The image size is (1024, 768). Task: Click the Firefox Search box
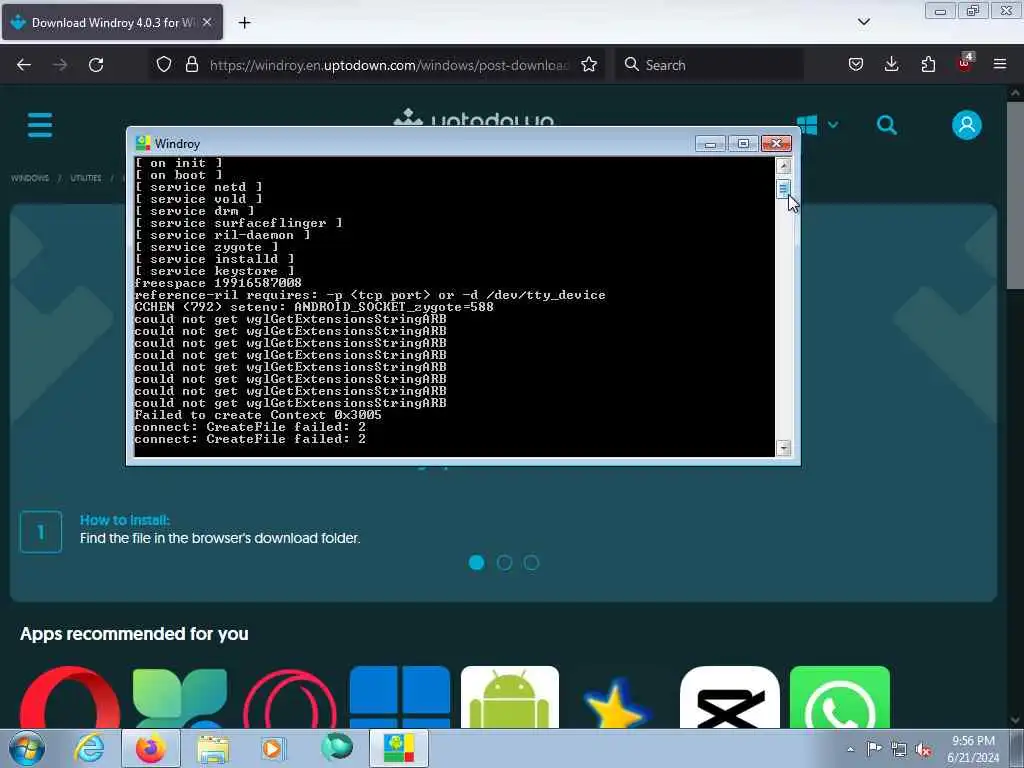[x=709, y=65]
